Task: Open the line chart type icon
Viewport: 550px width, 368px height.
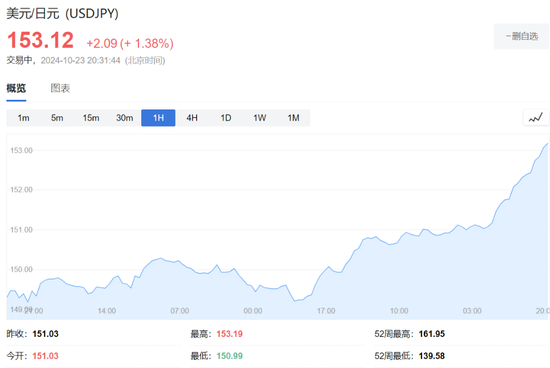Action: 536,118
